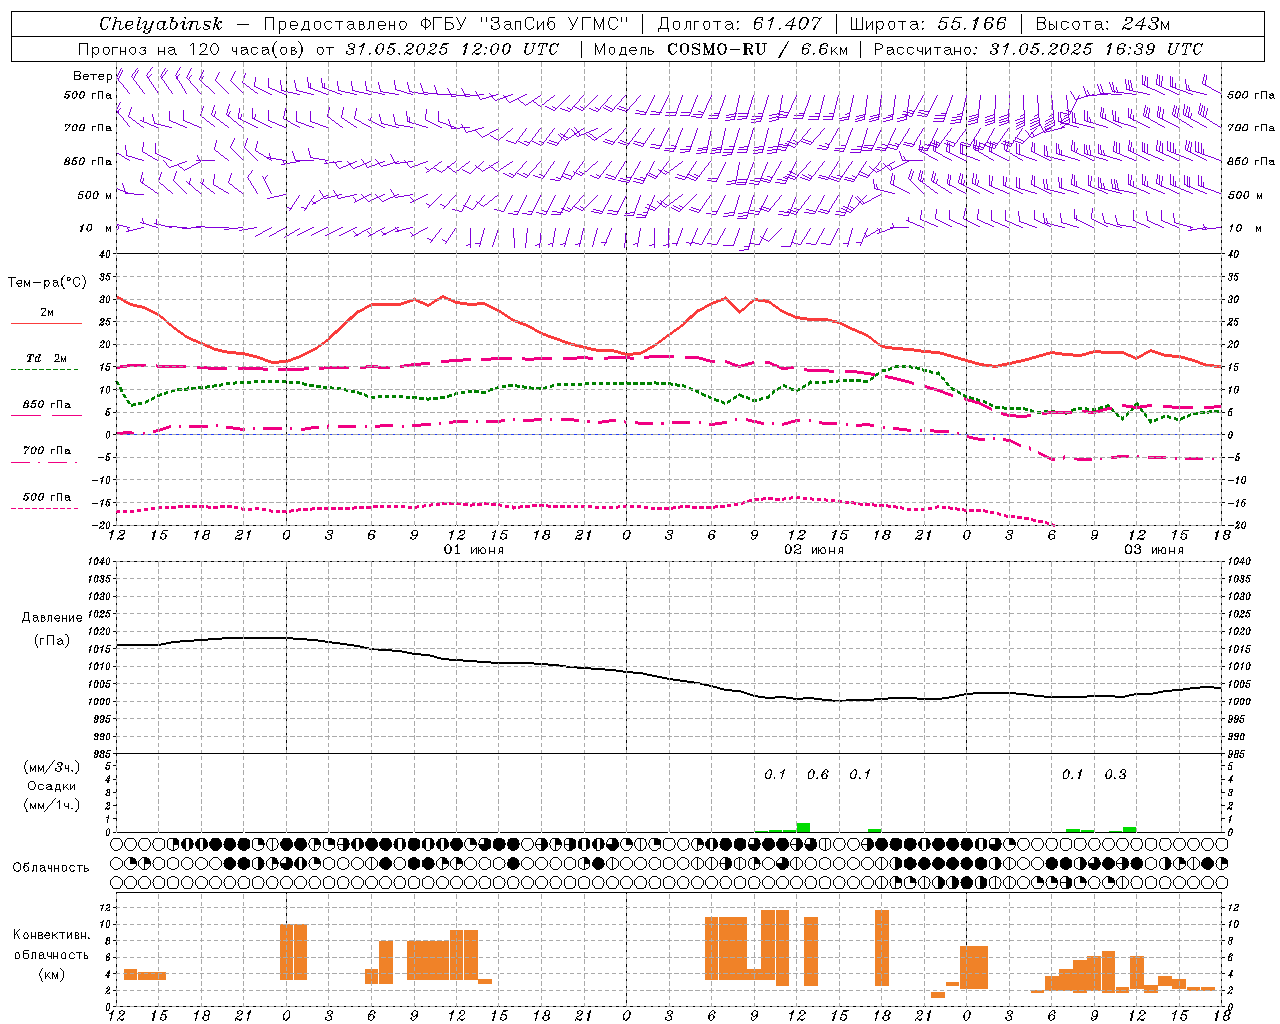Click the (мм/1ч.) units label
This screenshot has height=1024, width=1280.
pos(52,805)
